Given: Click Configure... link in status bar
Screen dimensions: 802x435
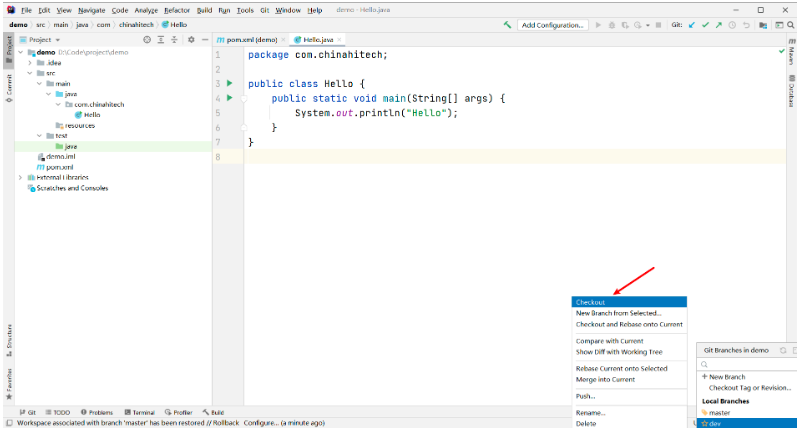Looking at the screenshot, I should (261, 423).
